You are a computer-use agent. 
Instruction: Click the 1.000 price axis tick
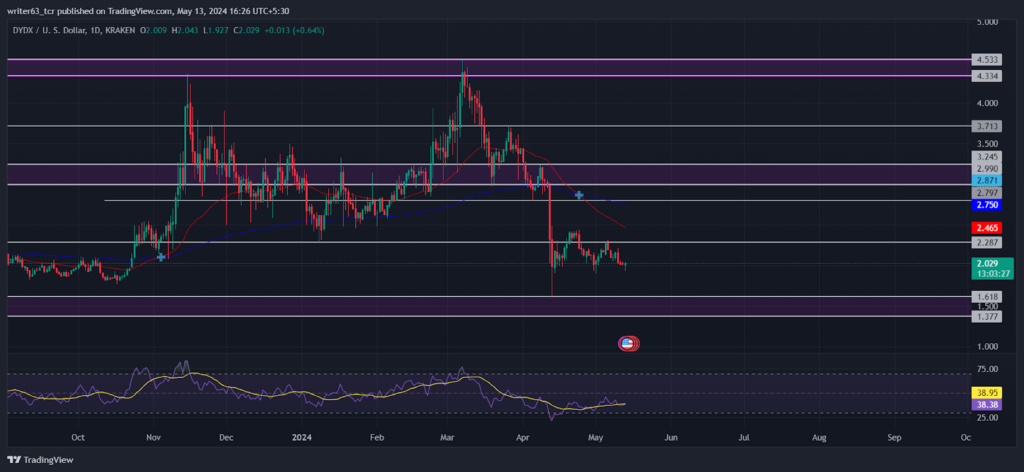[x=987, y=347]
